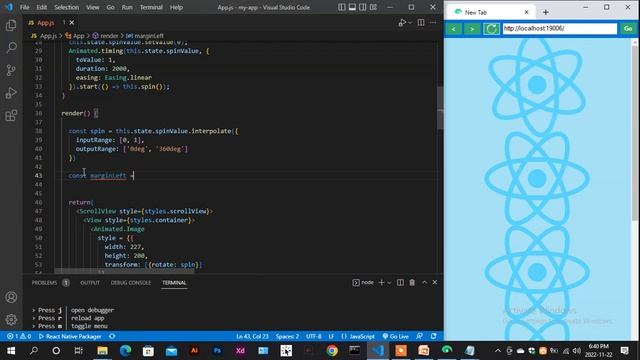The height and width of the screenshot is (360, 640).
Task: Click the browser forward arrow button
Action: (472, 29)
